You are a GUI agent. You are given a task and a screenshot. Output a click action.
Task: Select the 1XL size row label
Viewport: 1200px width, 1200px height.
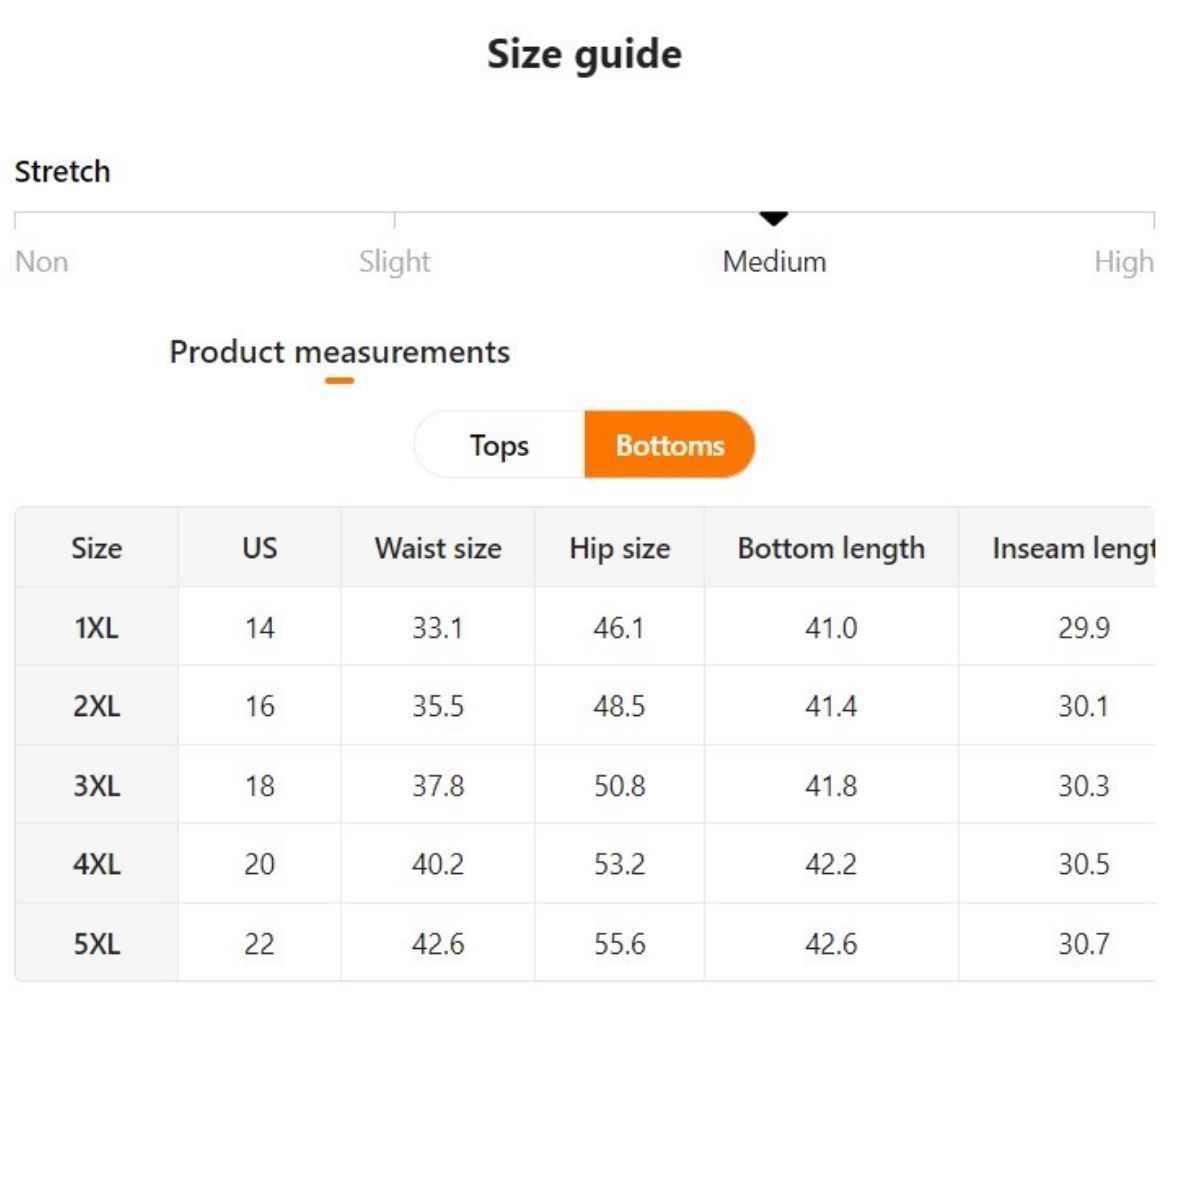tap(96, 628)
